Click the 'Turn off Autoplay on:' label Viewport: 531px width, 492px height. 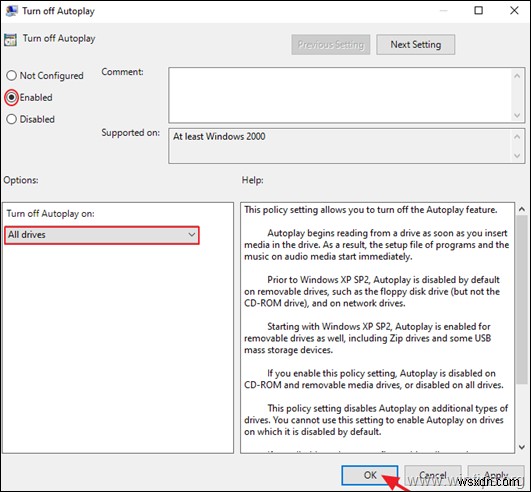(x=50, y=214)
